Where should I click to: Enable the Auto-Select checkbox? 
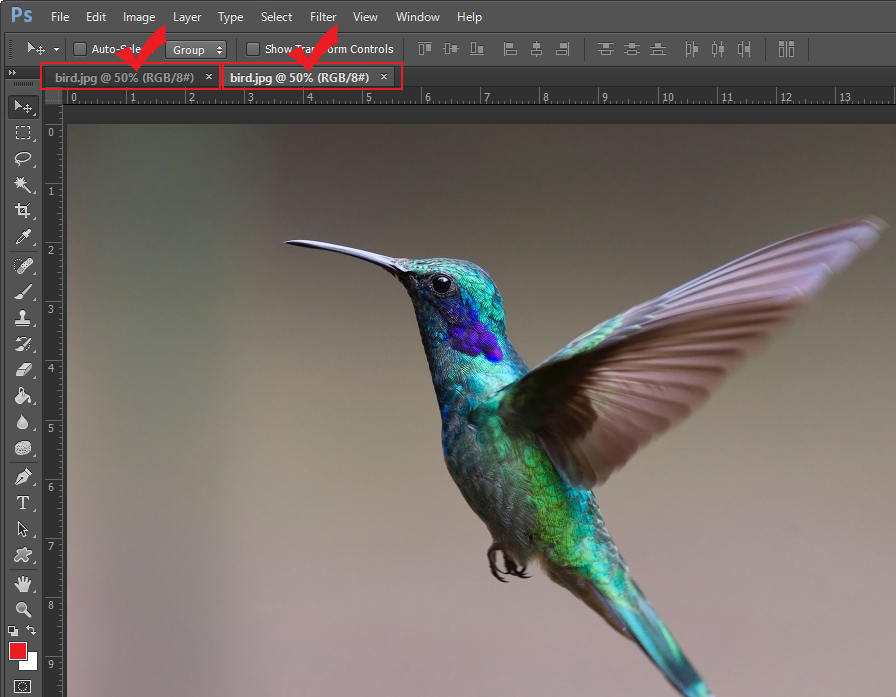(x=80, y=49)
